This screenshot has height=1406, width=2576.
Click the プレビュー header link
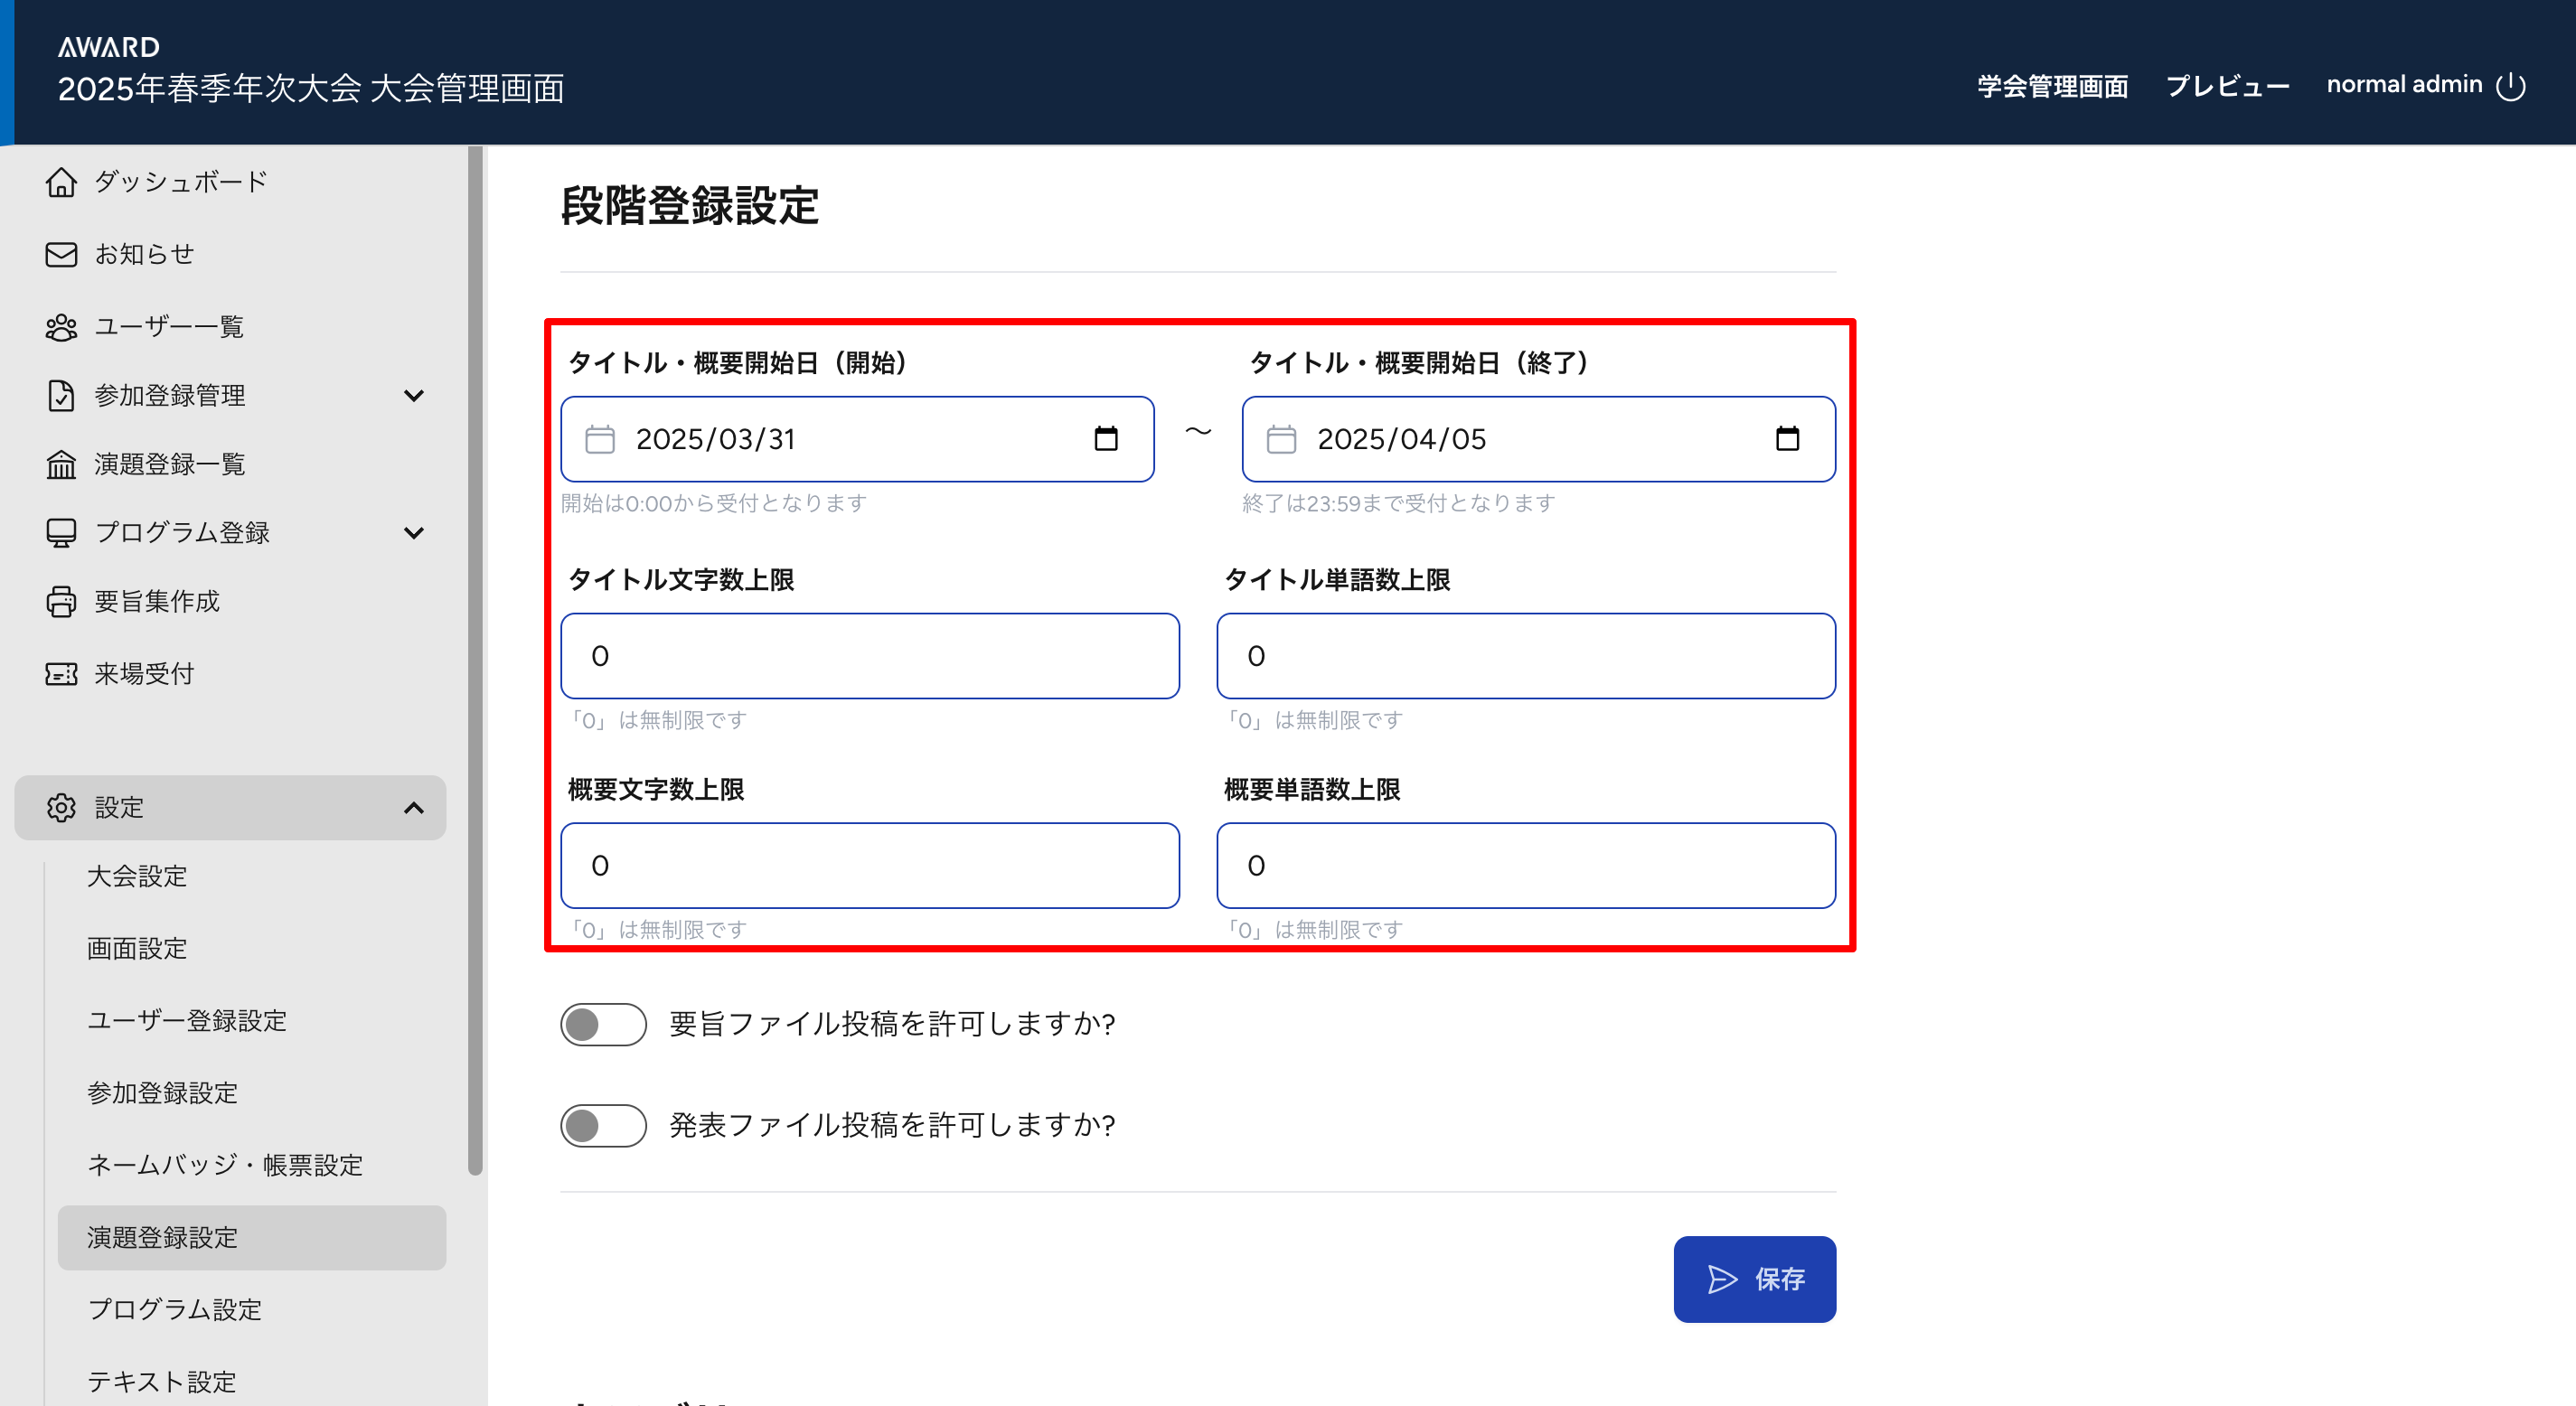coord(2227,86)
